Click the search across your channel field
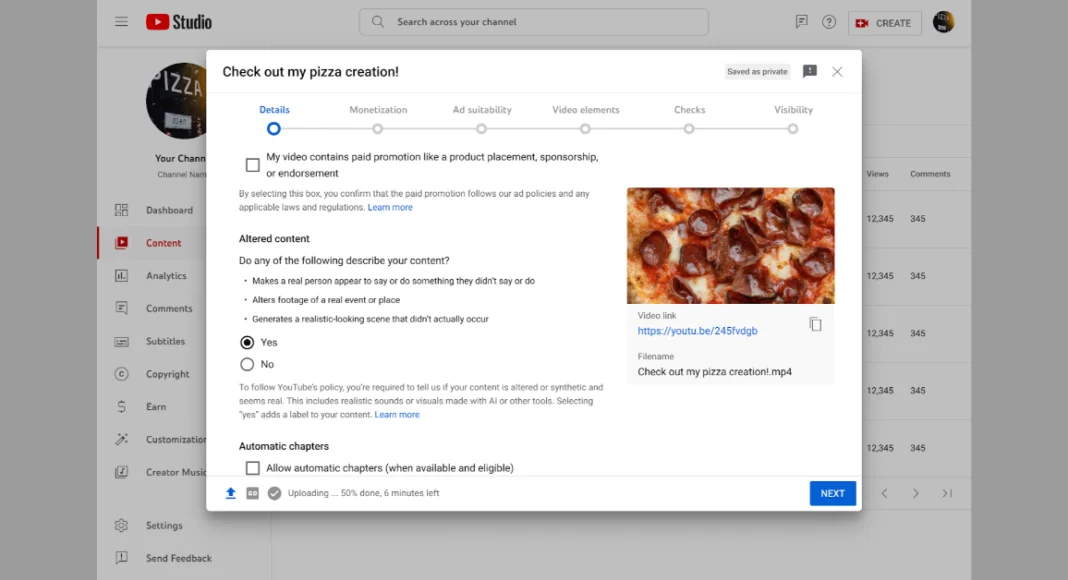 click(534, 22)
